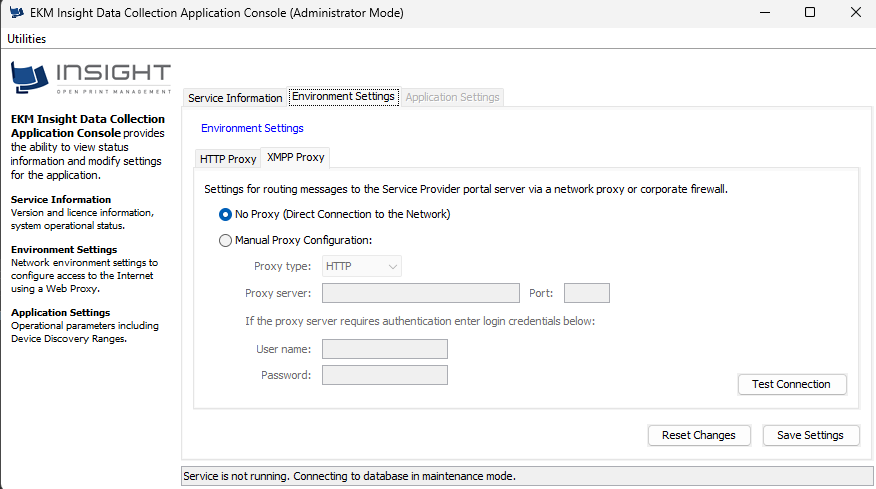Viewport: 876px width, 489px height.
Task: Click the EKM Insight title bar app icon
Action: coord(16,12)
